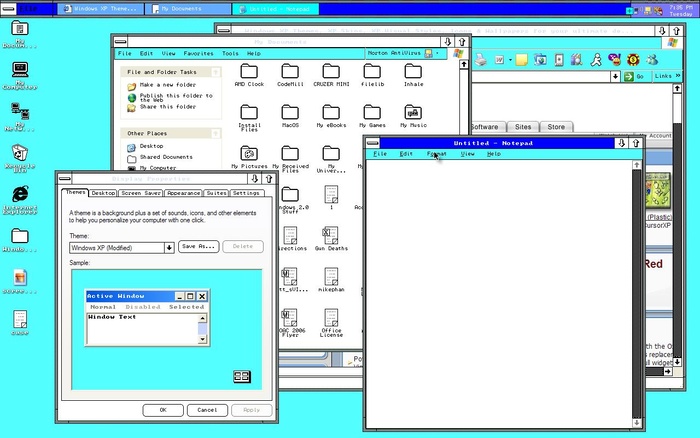This screenshot has height=438, width=700.
Task: Click Make a new folder link
Action: [166, 86]
